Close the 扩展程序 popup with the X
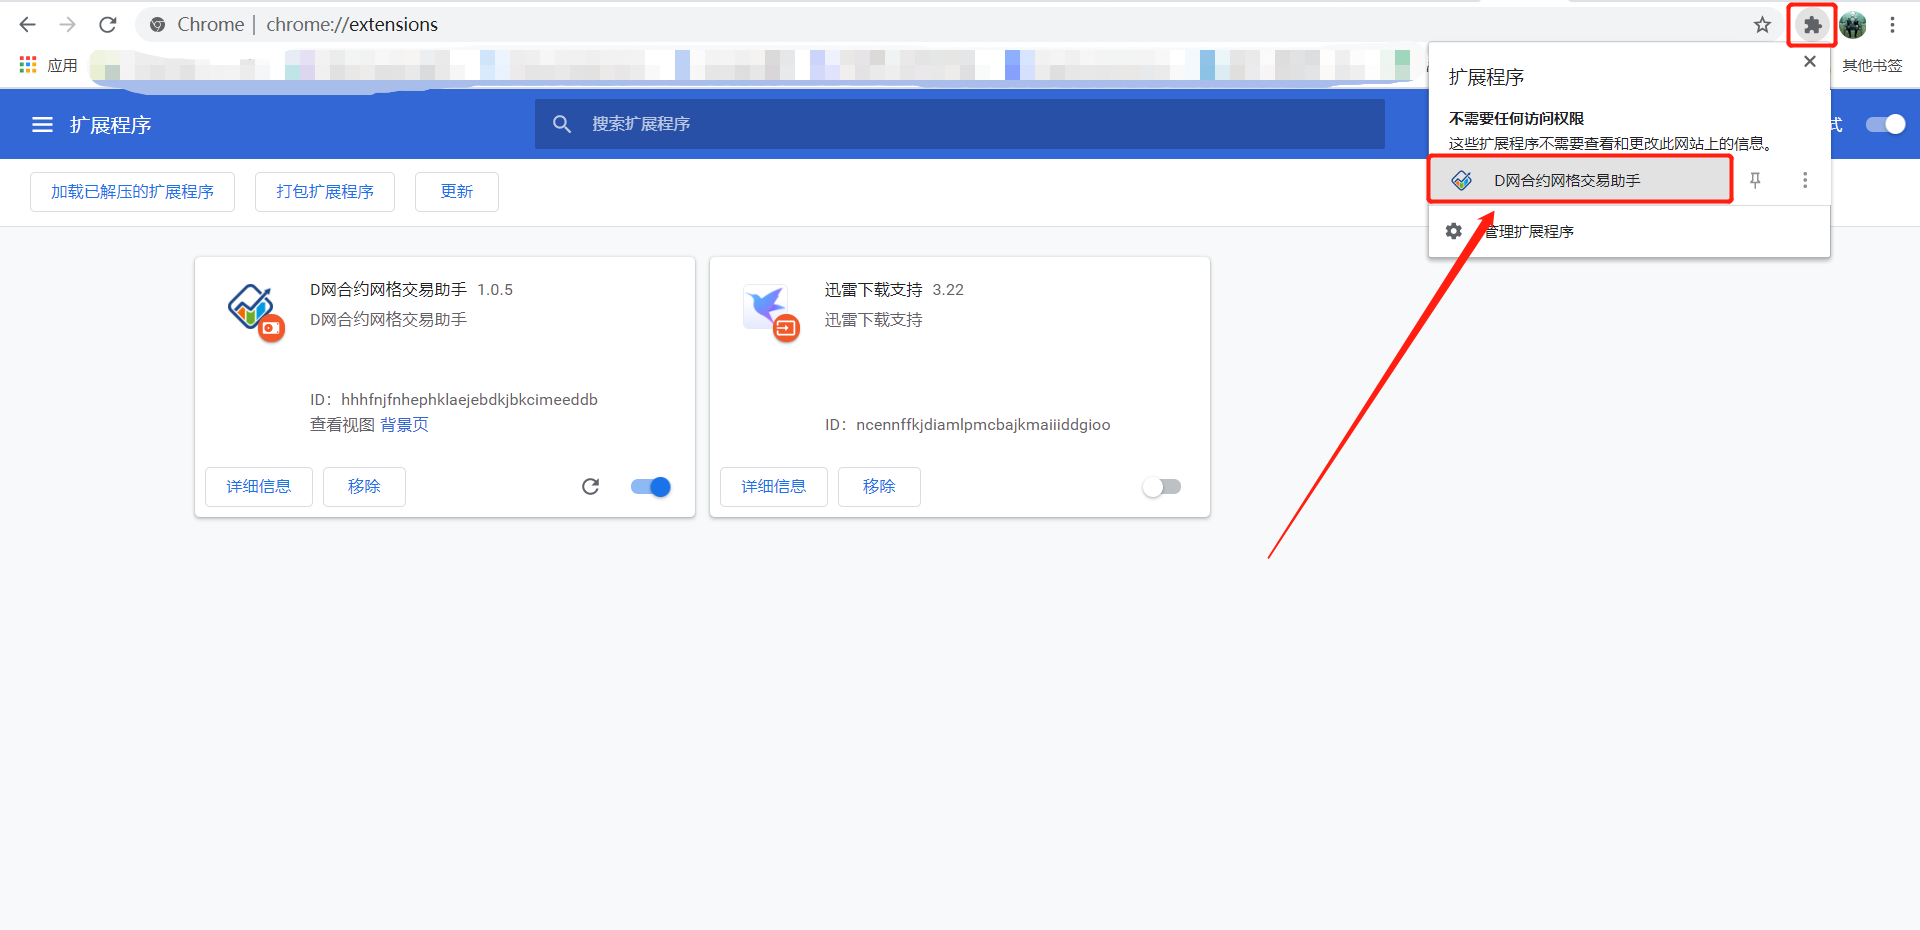Screen dimensions: 1920x930 [x=1810, y=61]
